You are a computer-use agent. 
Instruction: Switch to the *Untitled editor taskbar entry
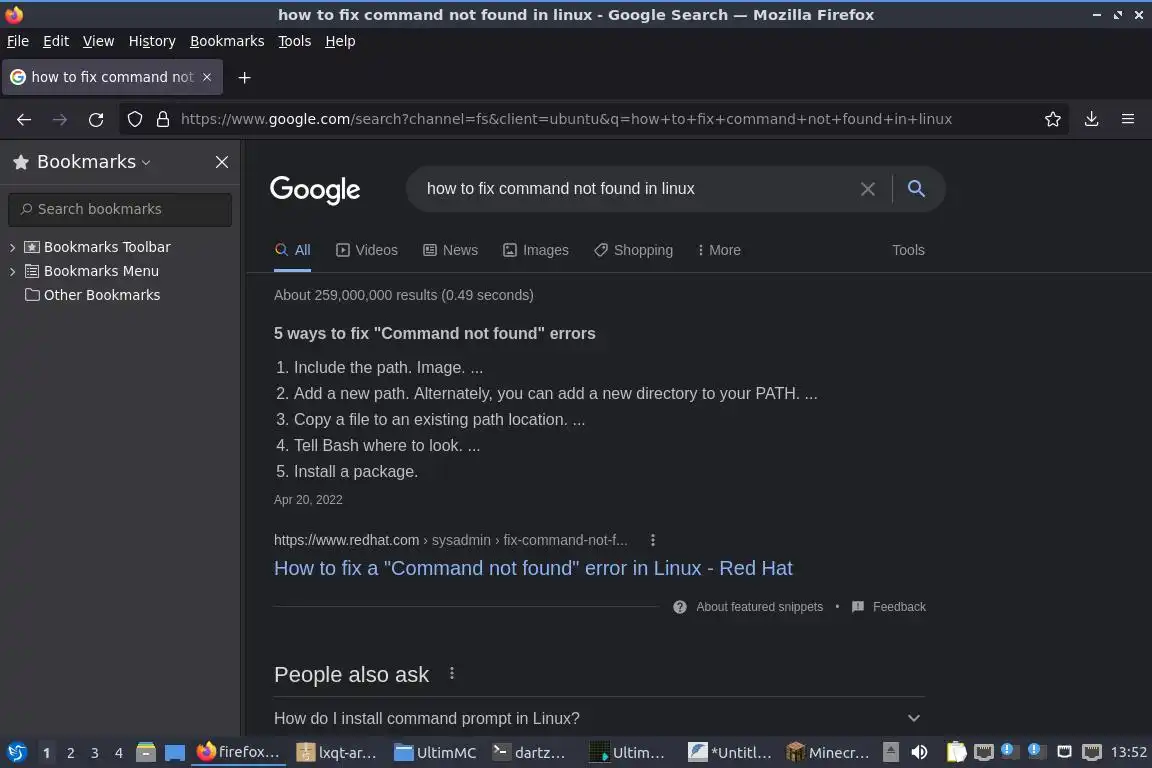pos(730,752)
